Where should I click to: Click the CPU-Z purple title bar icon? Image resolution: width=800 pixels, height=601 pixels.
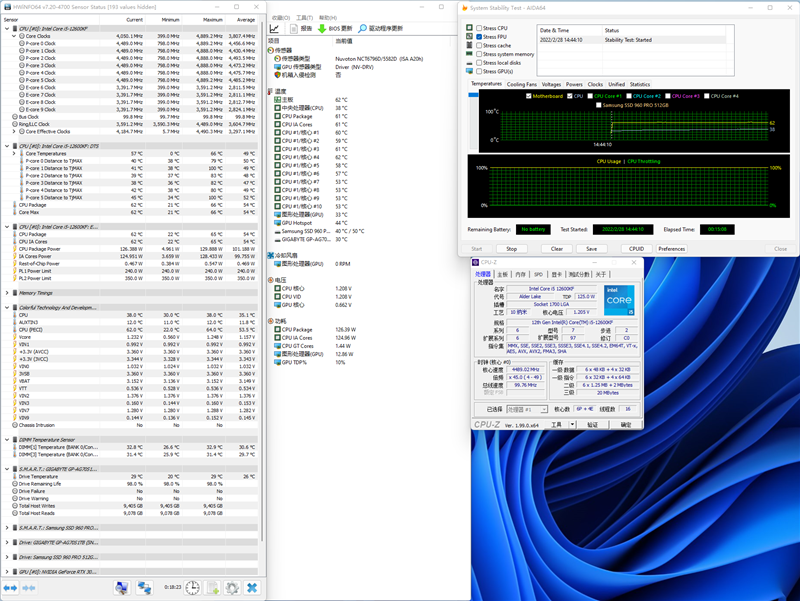click(x=476, y=262)
